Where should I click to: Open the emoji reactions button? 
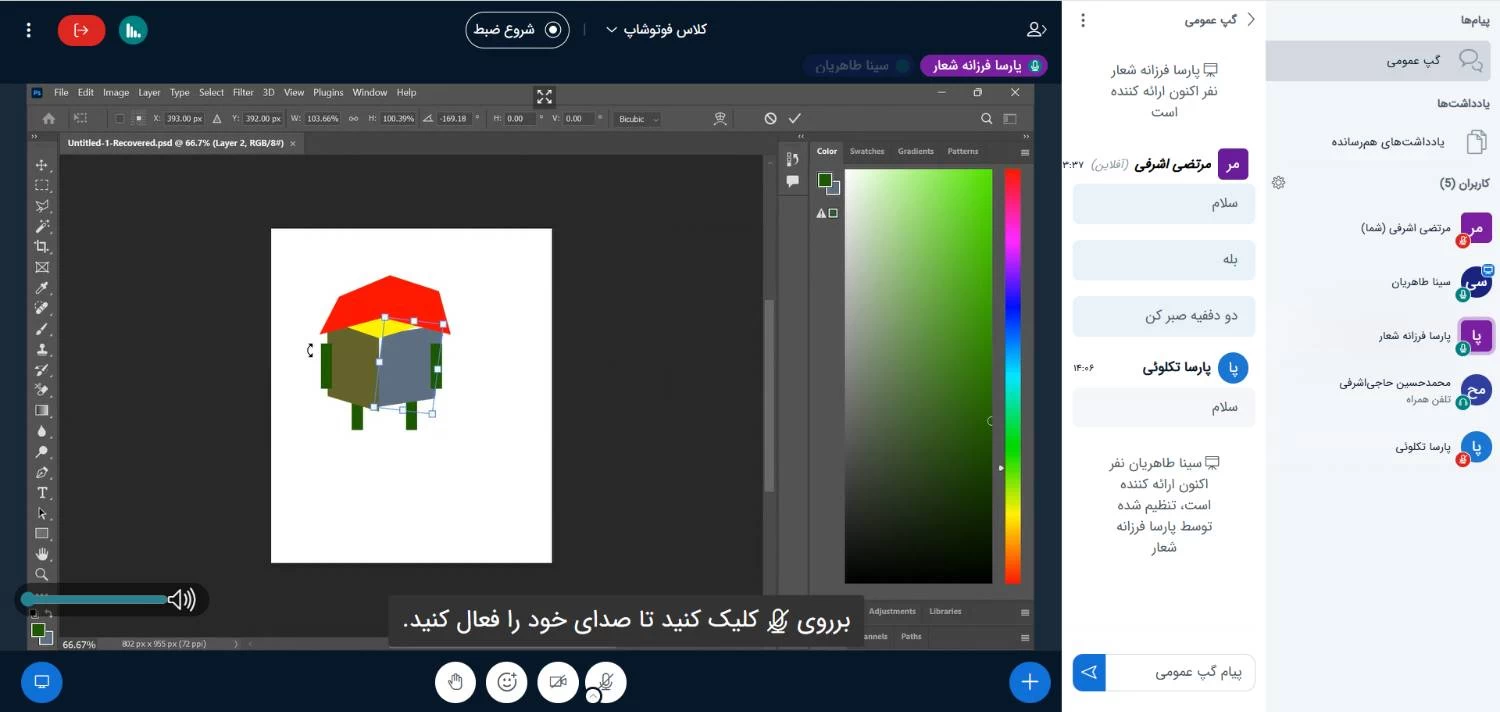click(507, 682)
